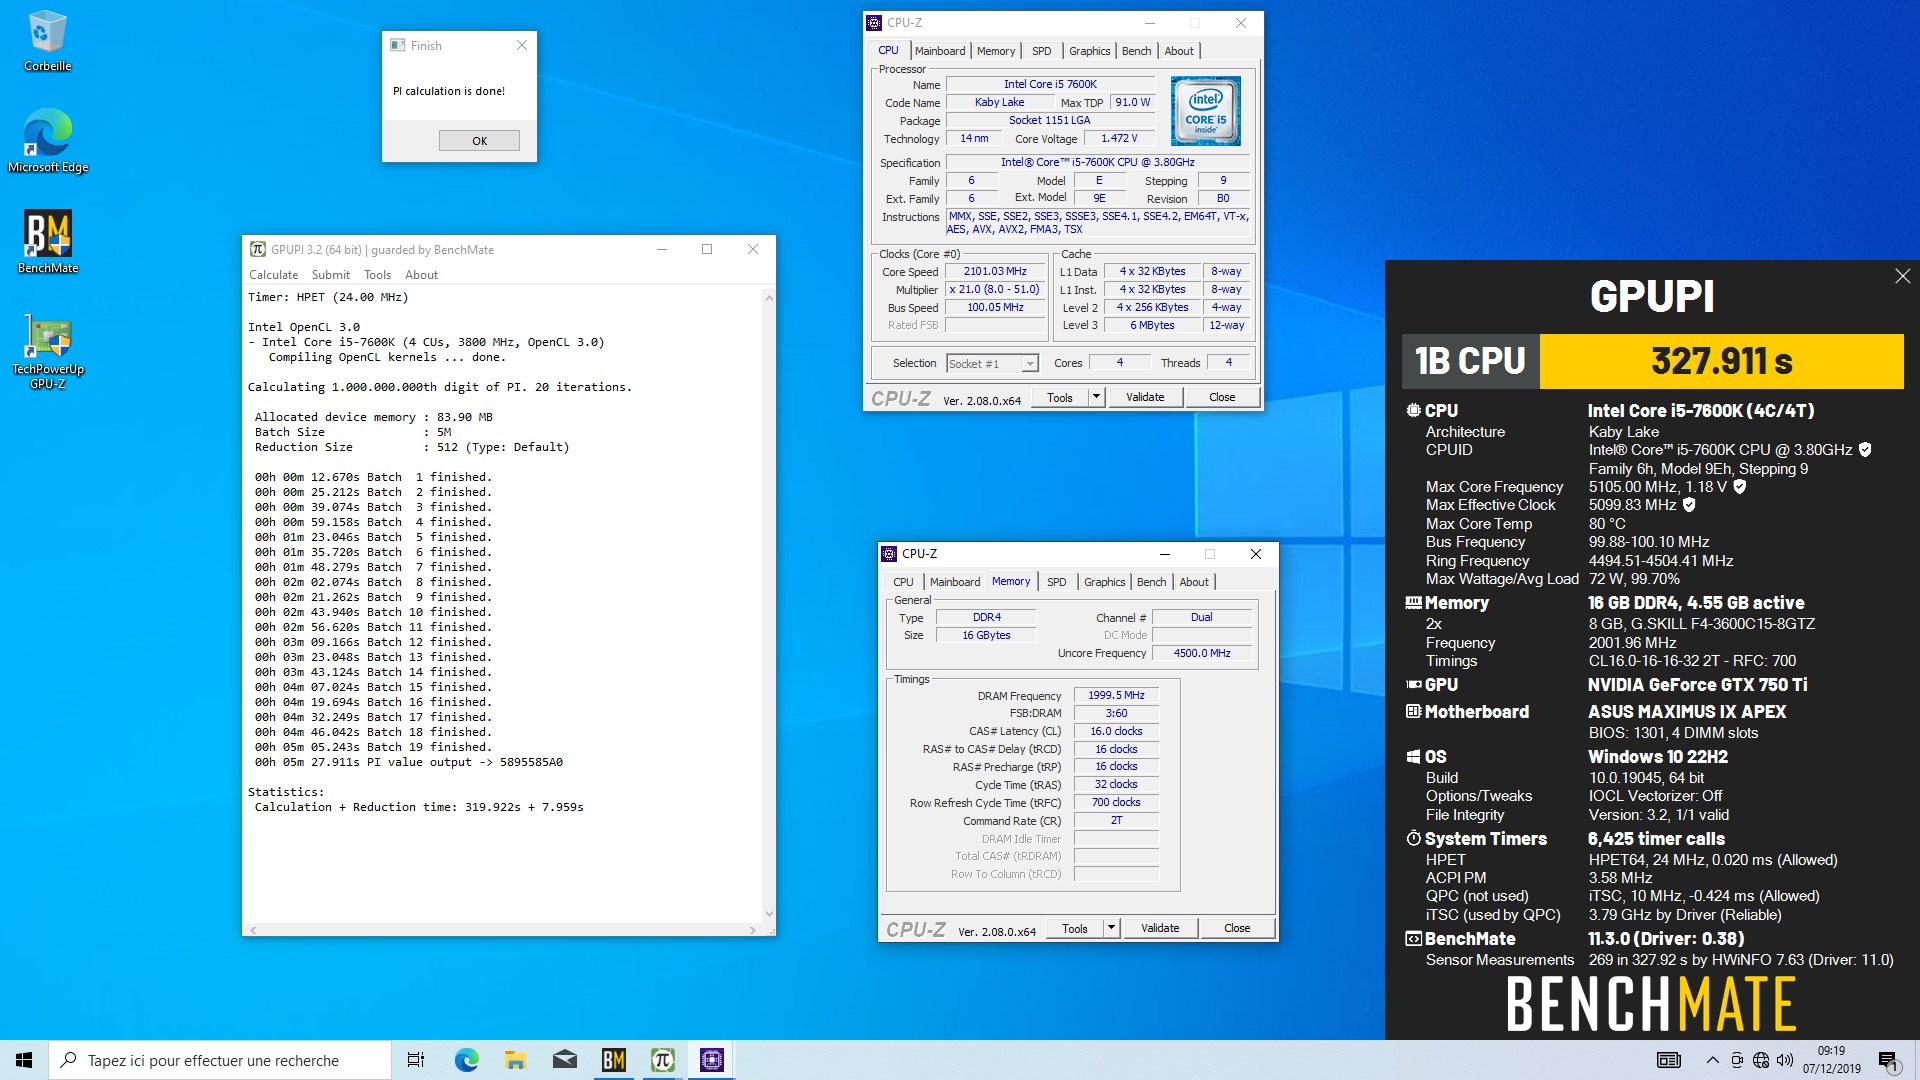This screenshot has height=1080, width=1920.
Task: Click the 327.911 s score banner
Action: (x=1721, y=361)
